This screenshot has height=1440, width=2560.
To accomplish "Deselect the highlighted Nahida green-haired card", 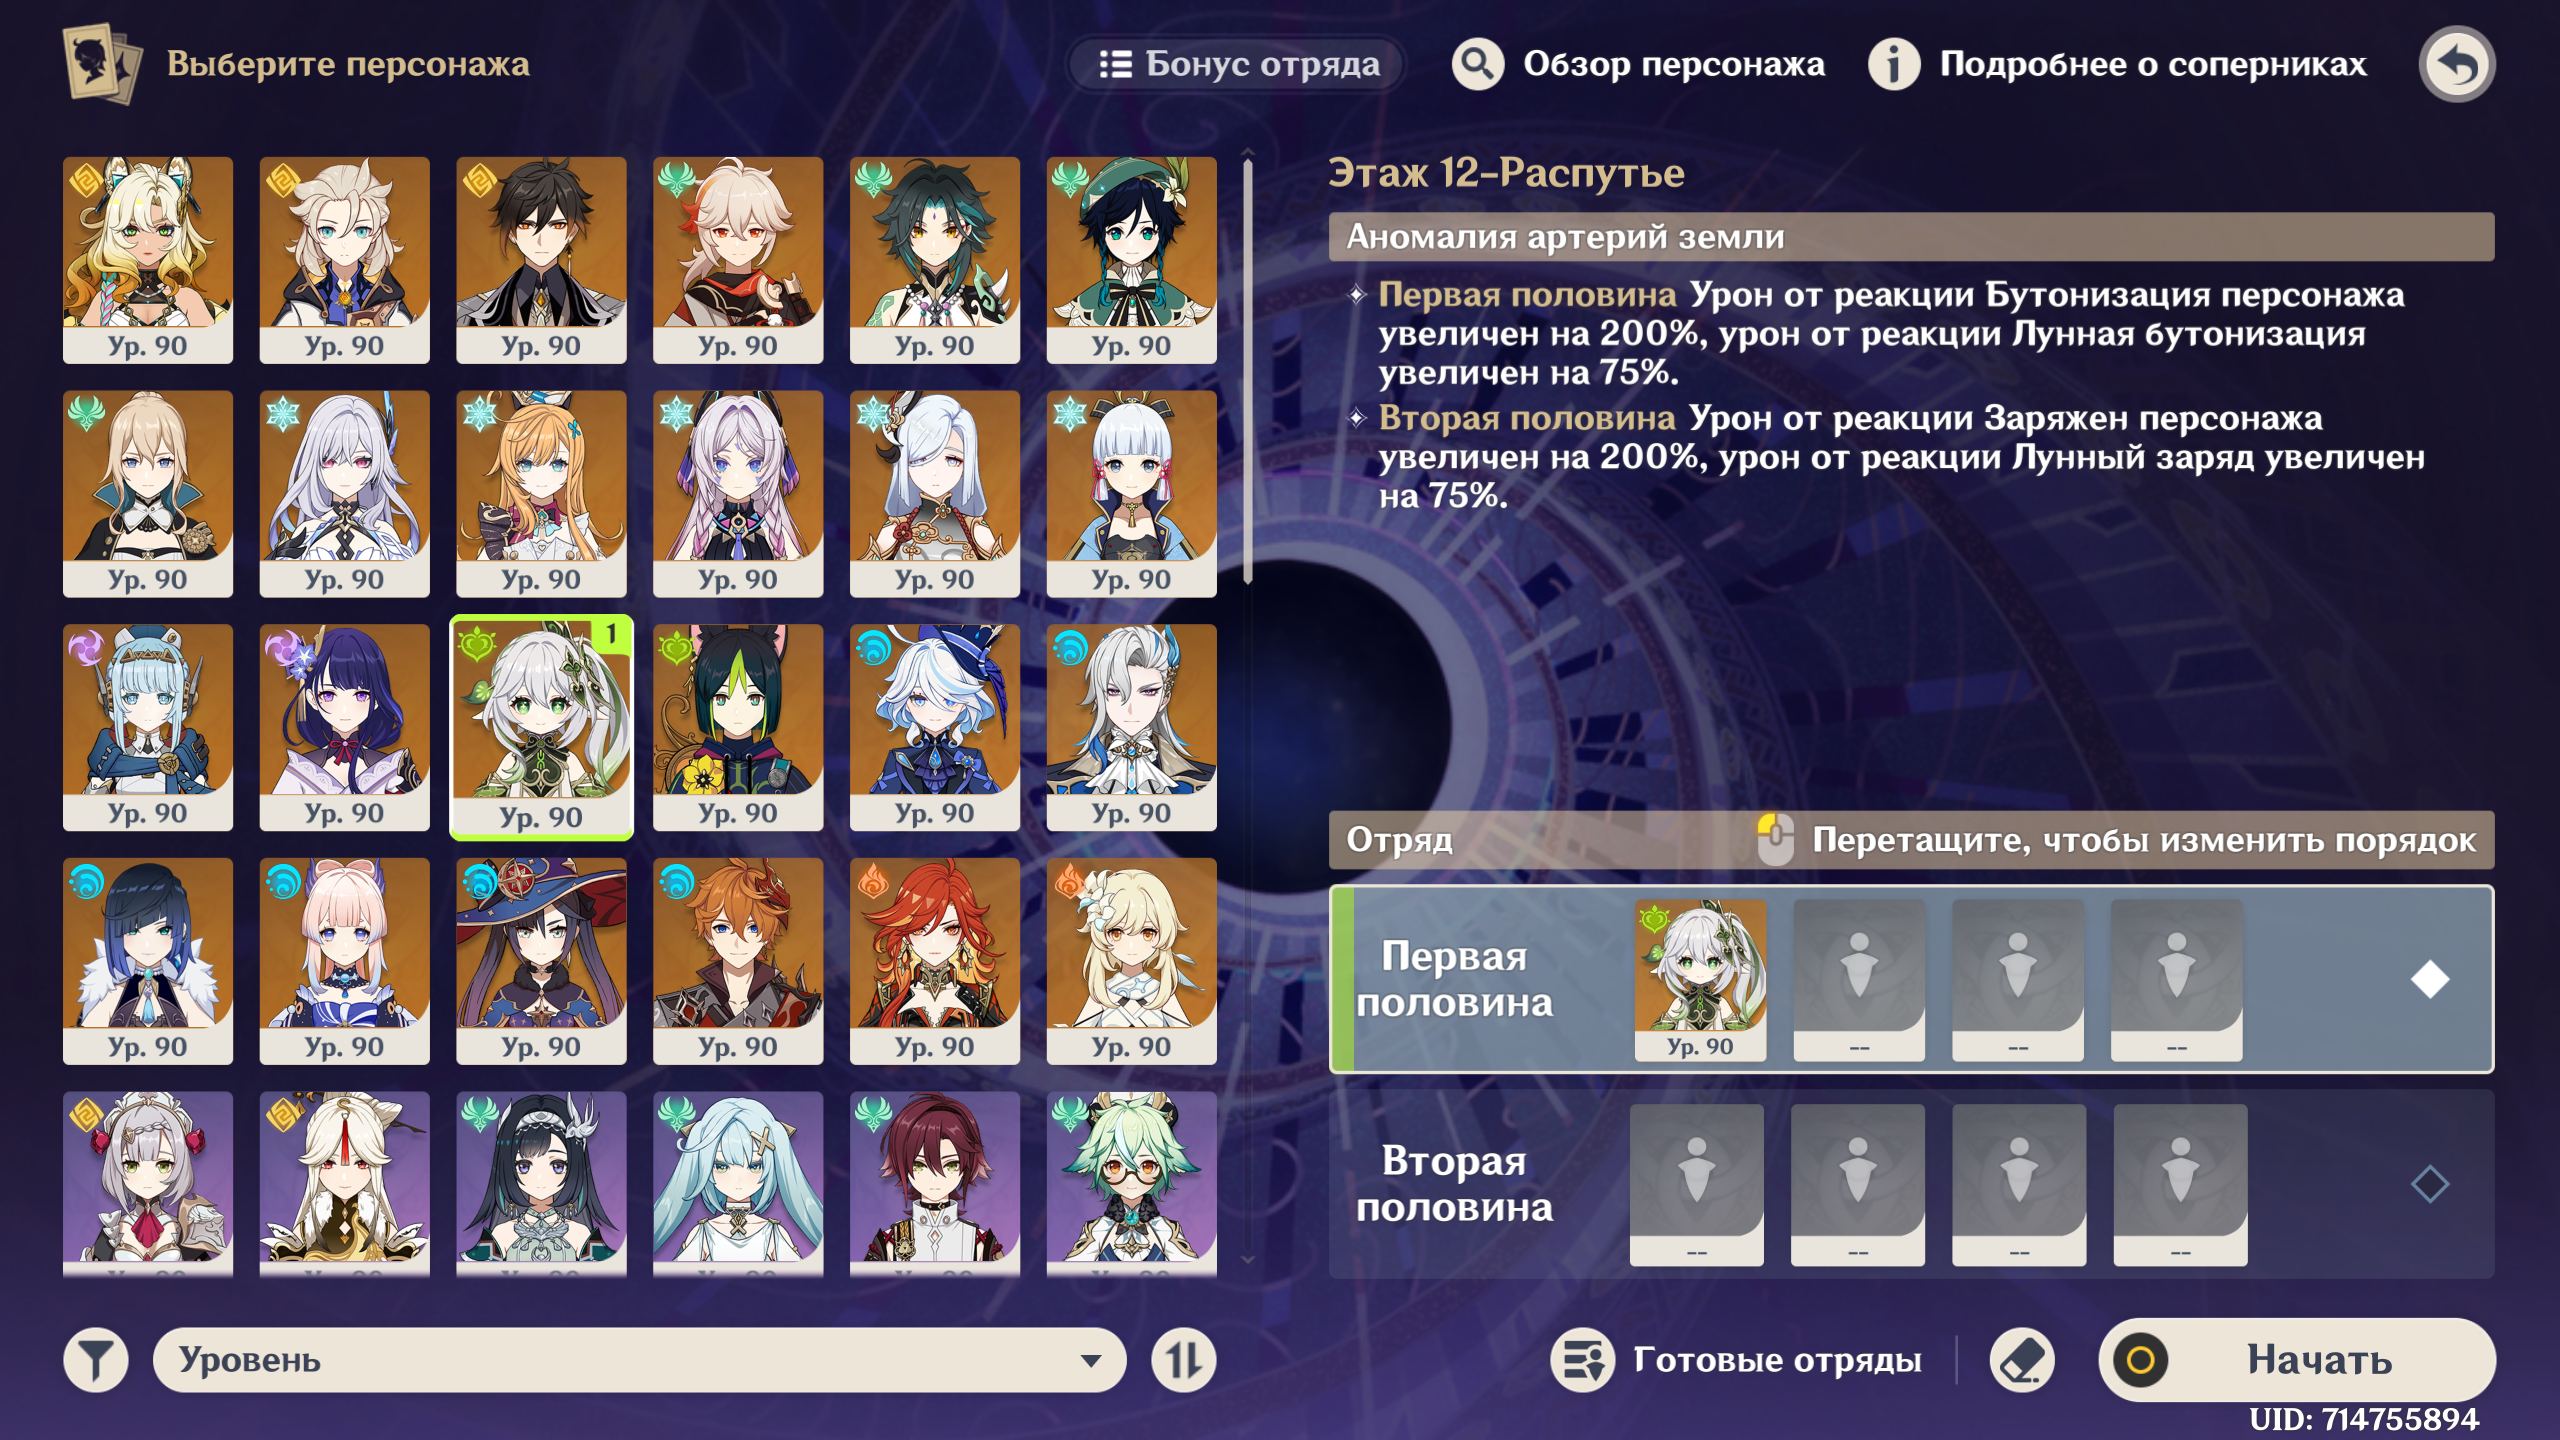I will (x=541, y=727).
